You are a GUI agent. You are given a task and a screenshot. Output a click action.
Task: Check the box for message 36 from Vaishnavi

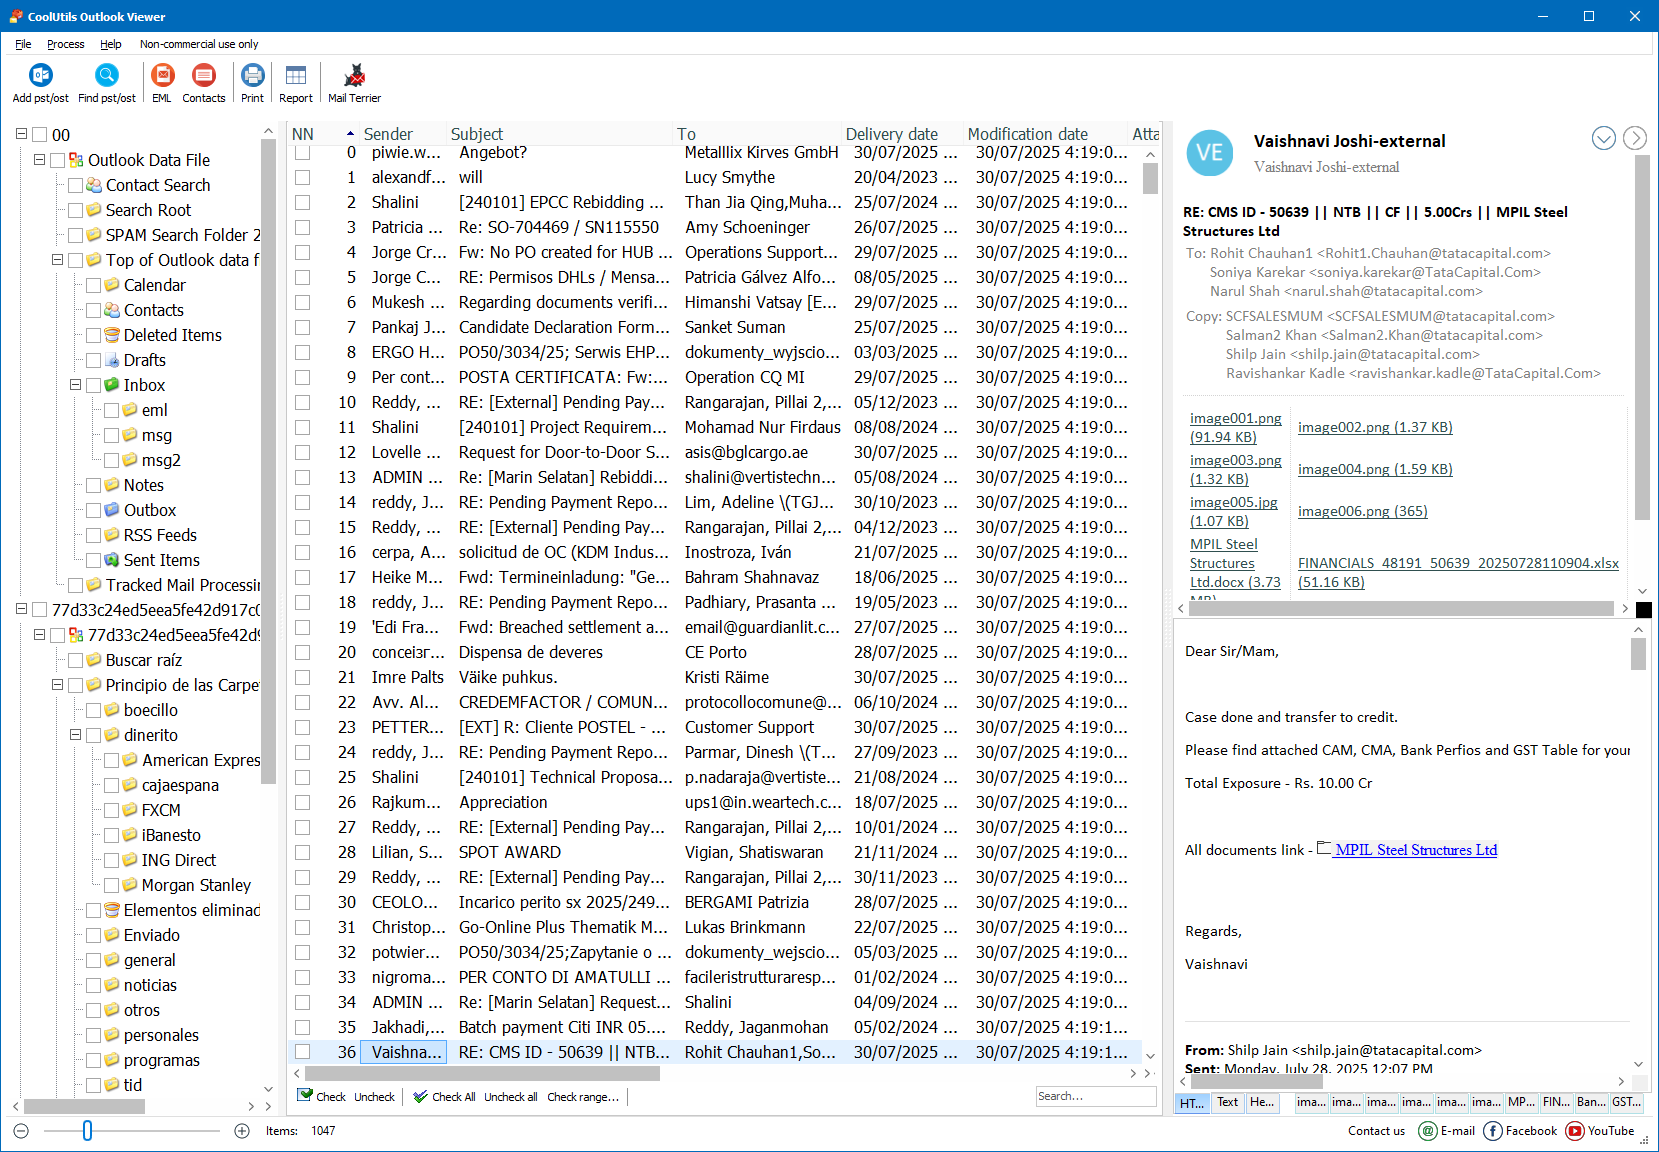pos(302,1052)
